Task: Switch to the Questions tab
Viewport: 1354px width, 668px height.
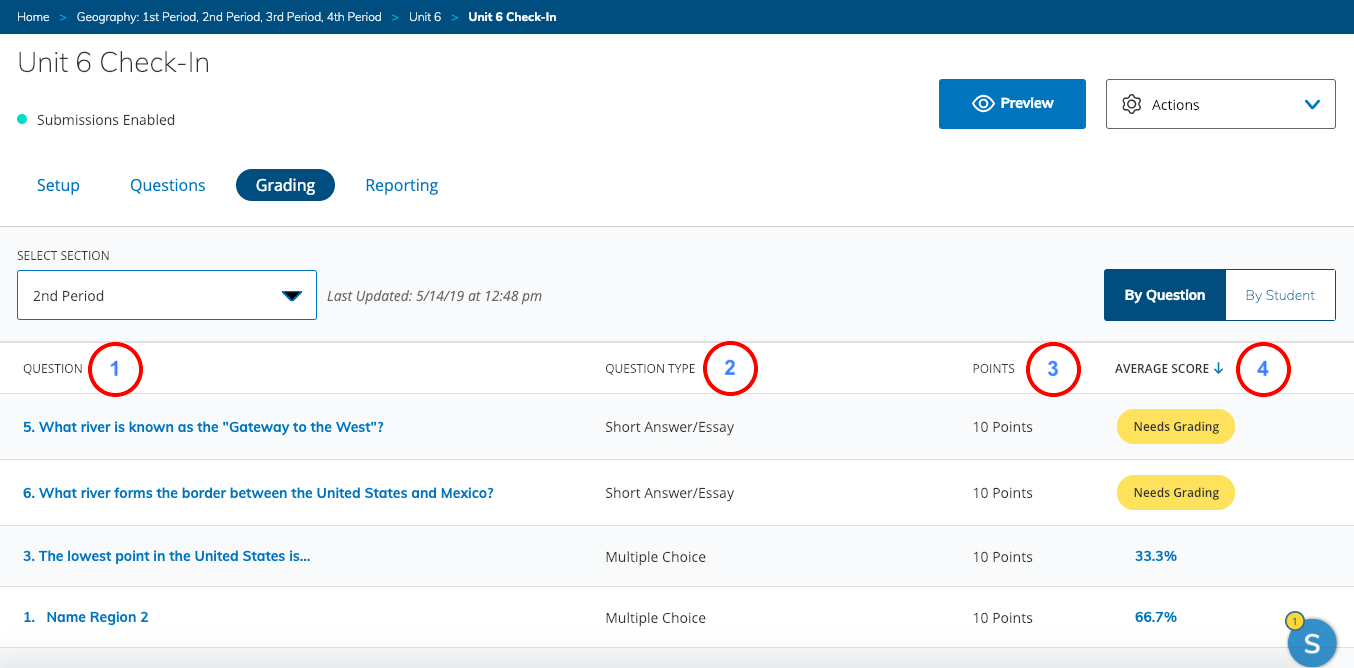Action: (x=168, y=185)
